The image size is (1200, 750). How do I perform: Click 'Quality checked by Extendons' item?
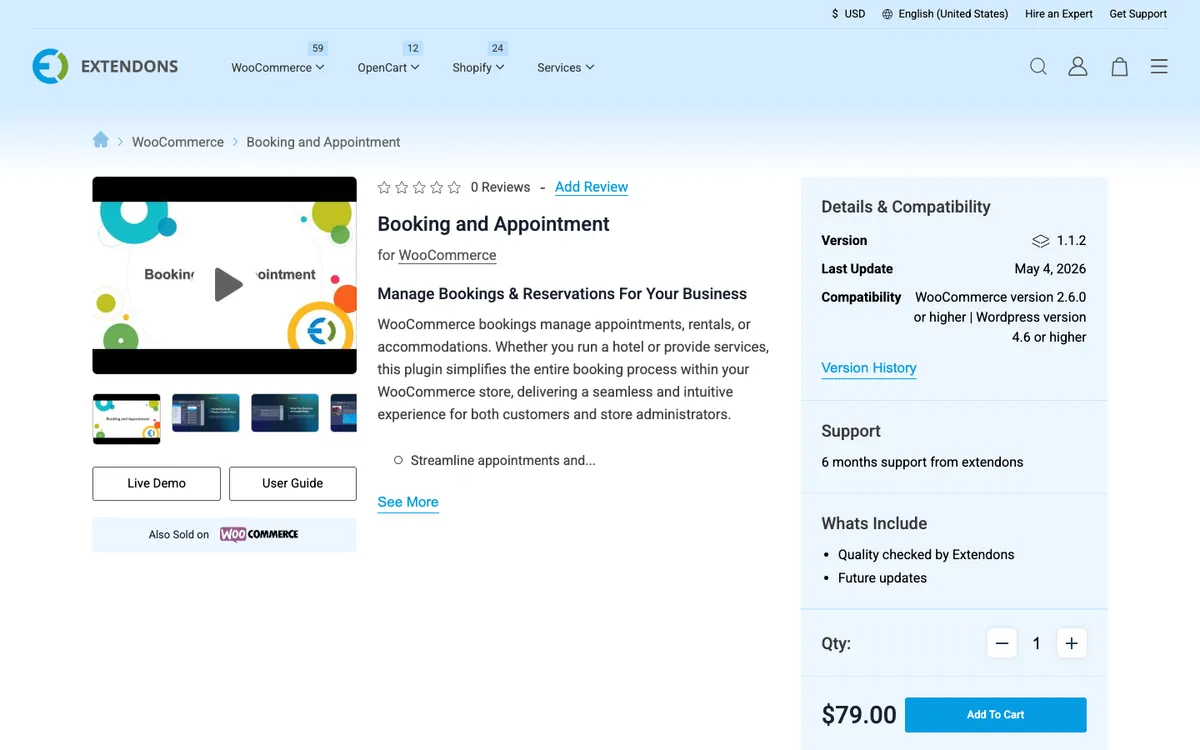point(926,555)
